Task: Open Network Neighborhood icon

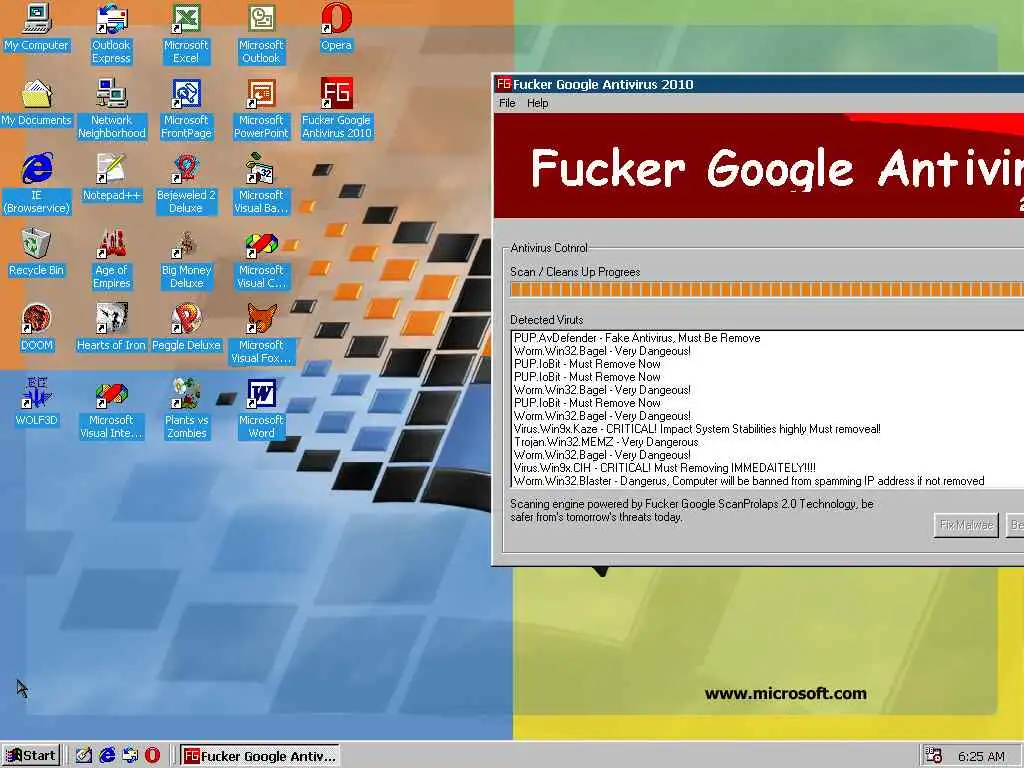Action: [112, 108]
